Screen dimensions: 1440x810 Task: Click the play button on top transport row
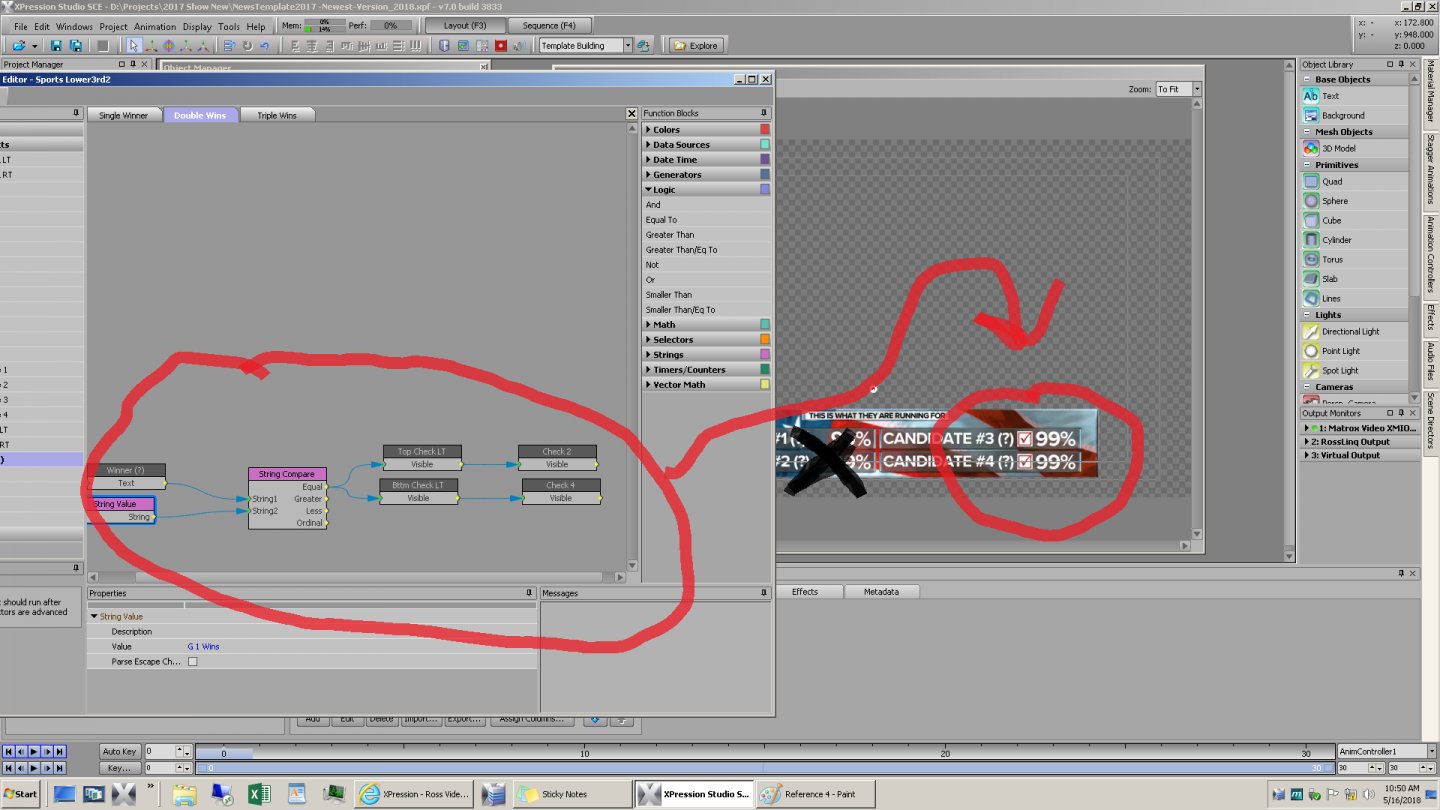click(34, 751)
